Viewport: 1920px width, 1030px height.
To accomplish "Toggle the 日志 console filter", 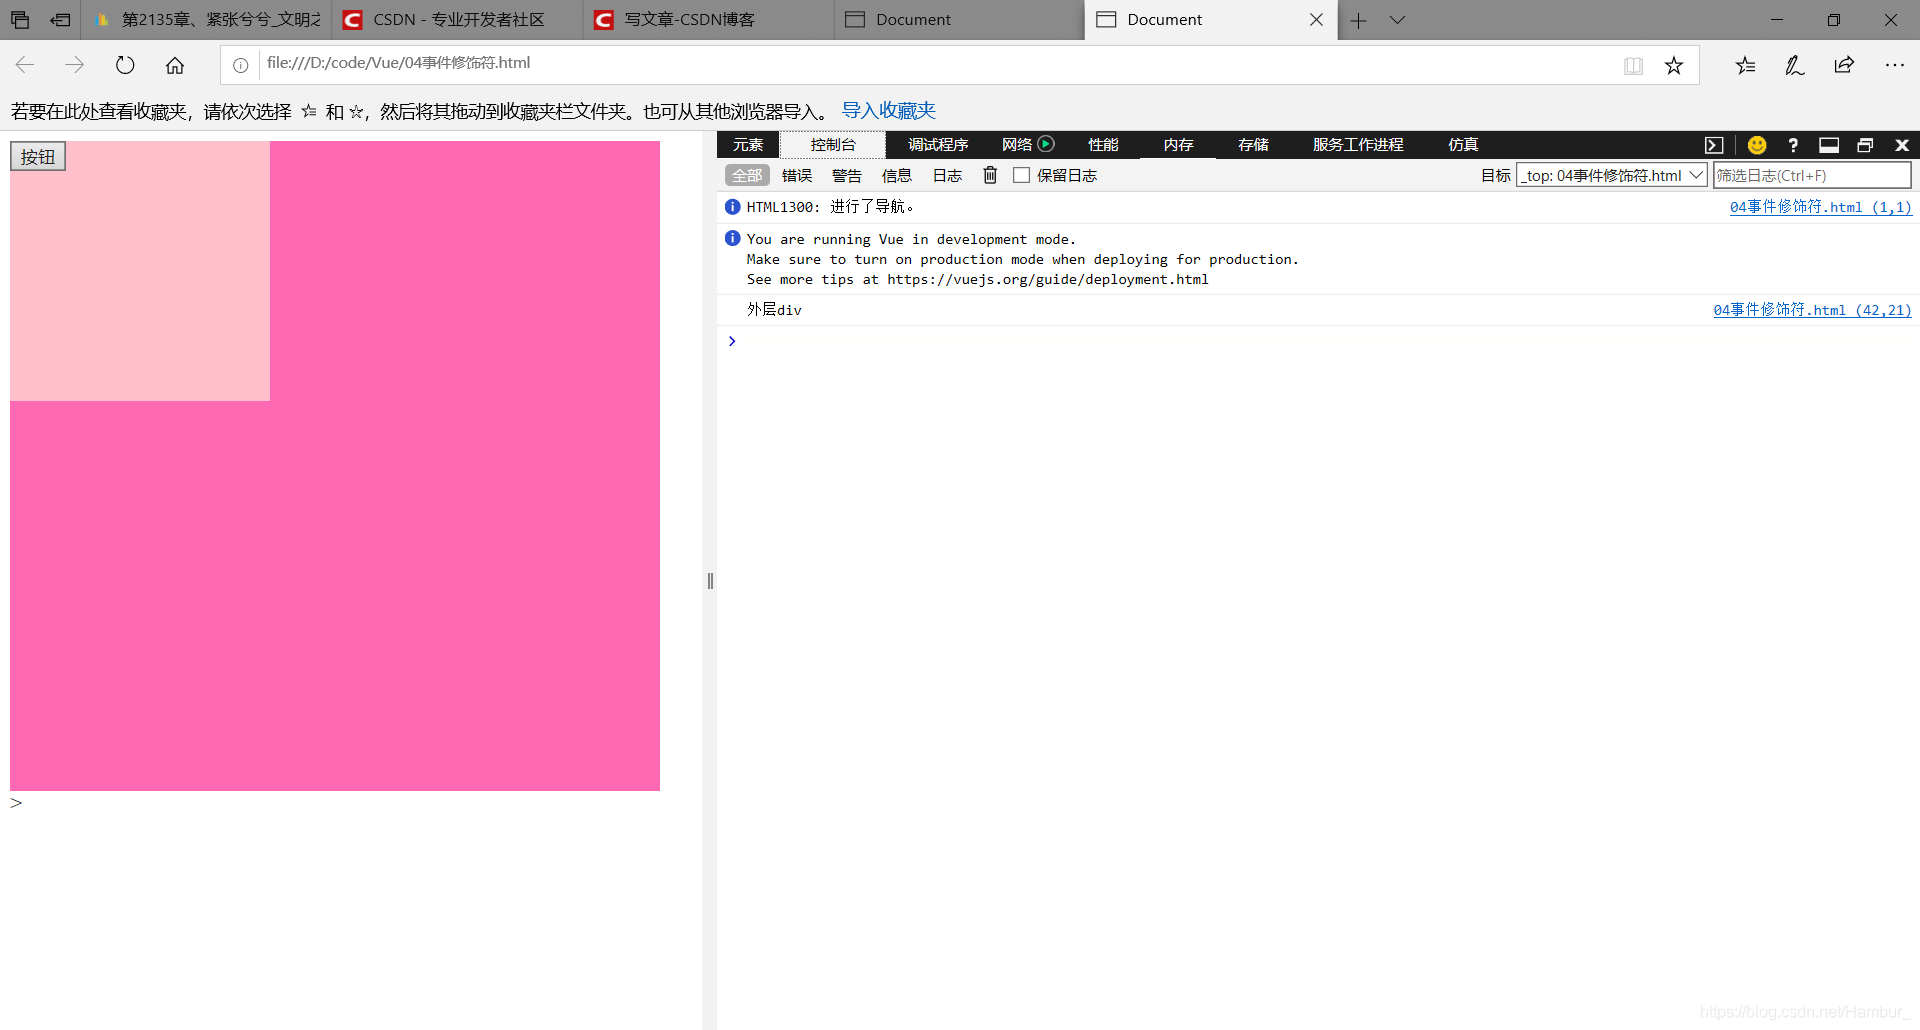I will coord(947,175).
